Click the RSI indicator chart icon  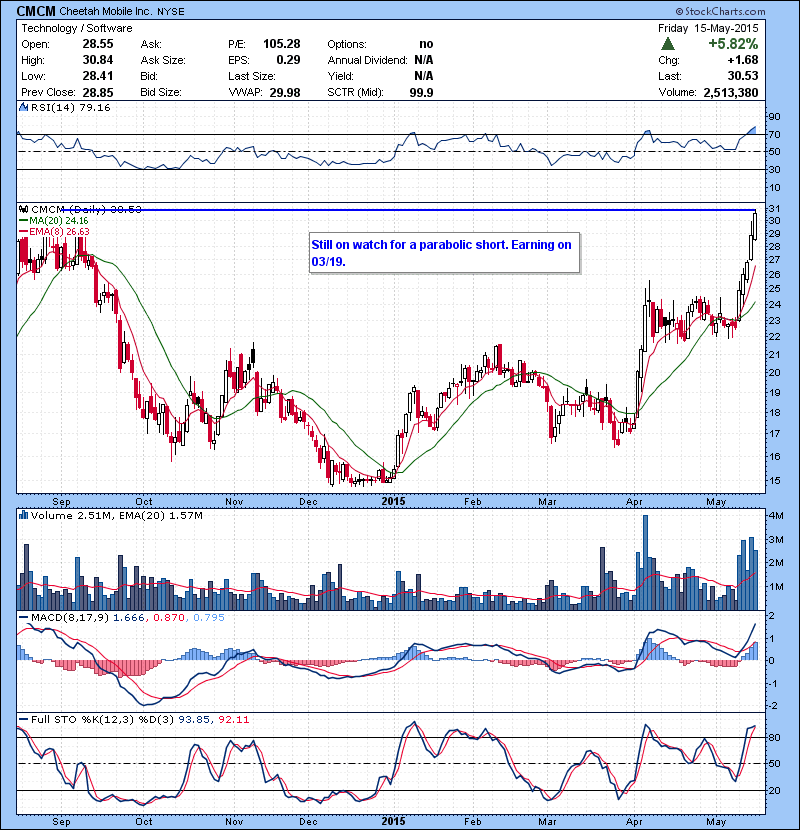[23, 107]
